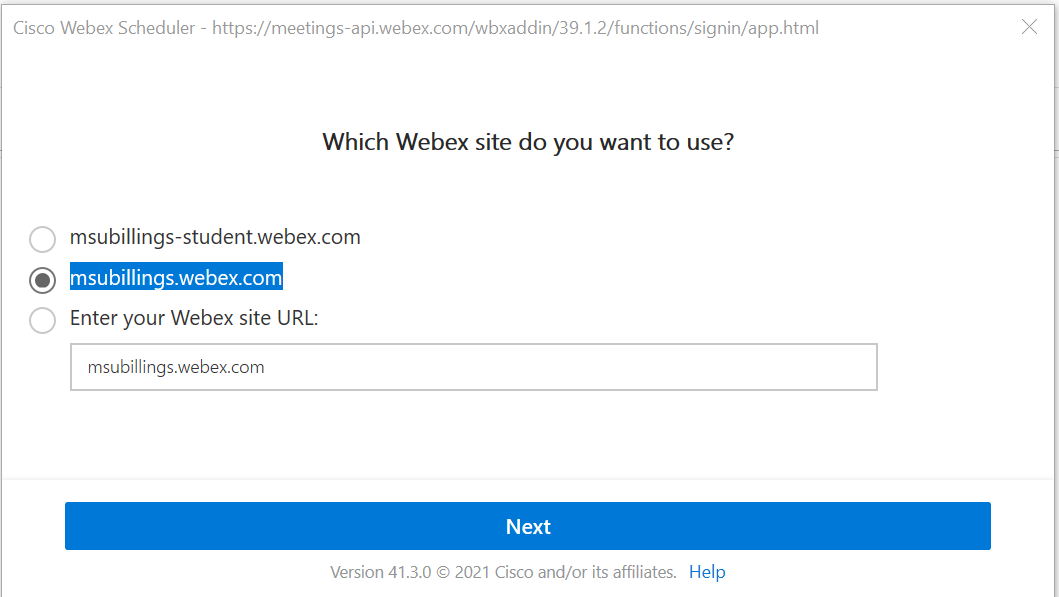Click "msubillings.webex.com" text inside the input box
1059x597 pixels.
[x=176, y=367]
